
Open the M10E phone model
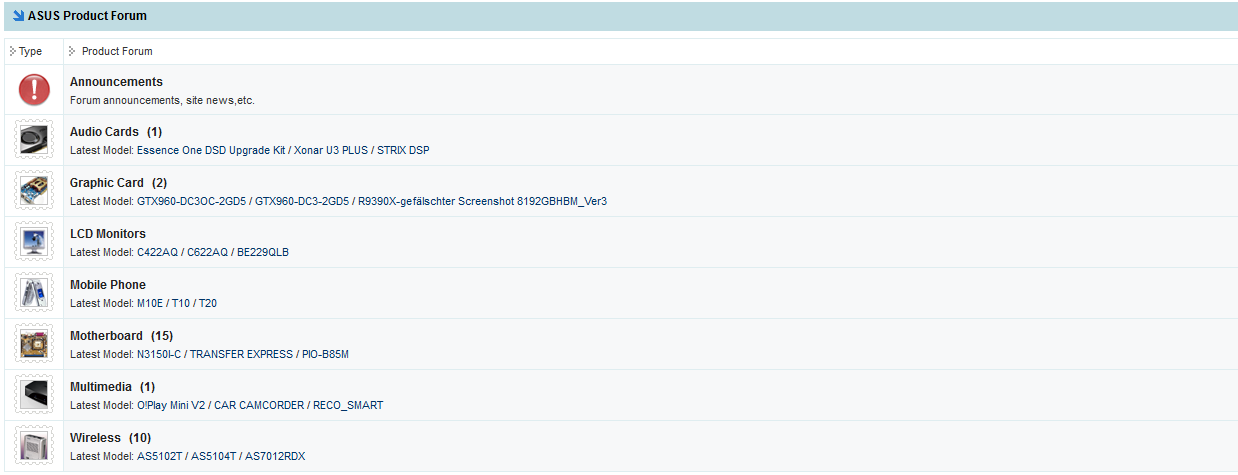151,303
